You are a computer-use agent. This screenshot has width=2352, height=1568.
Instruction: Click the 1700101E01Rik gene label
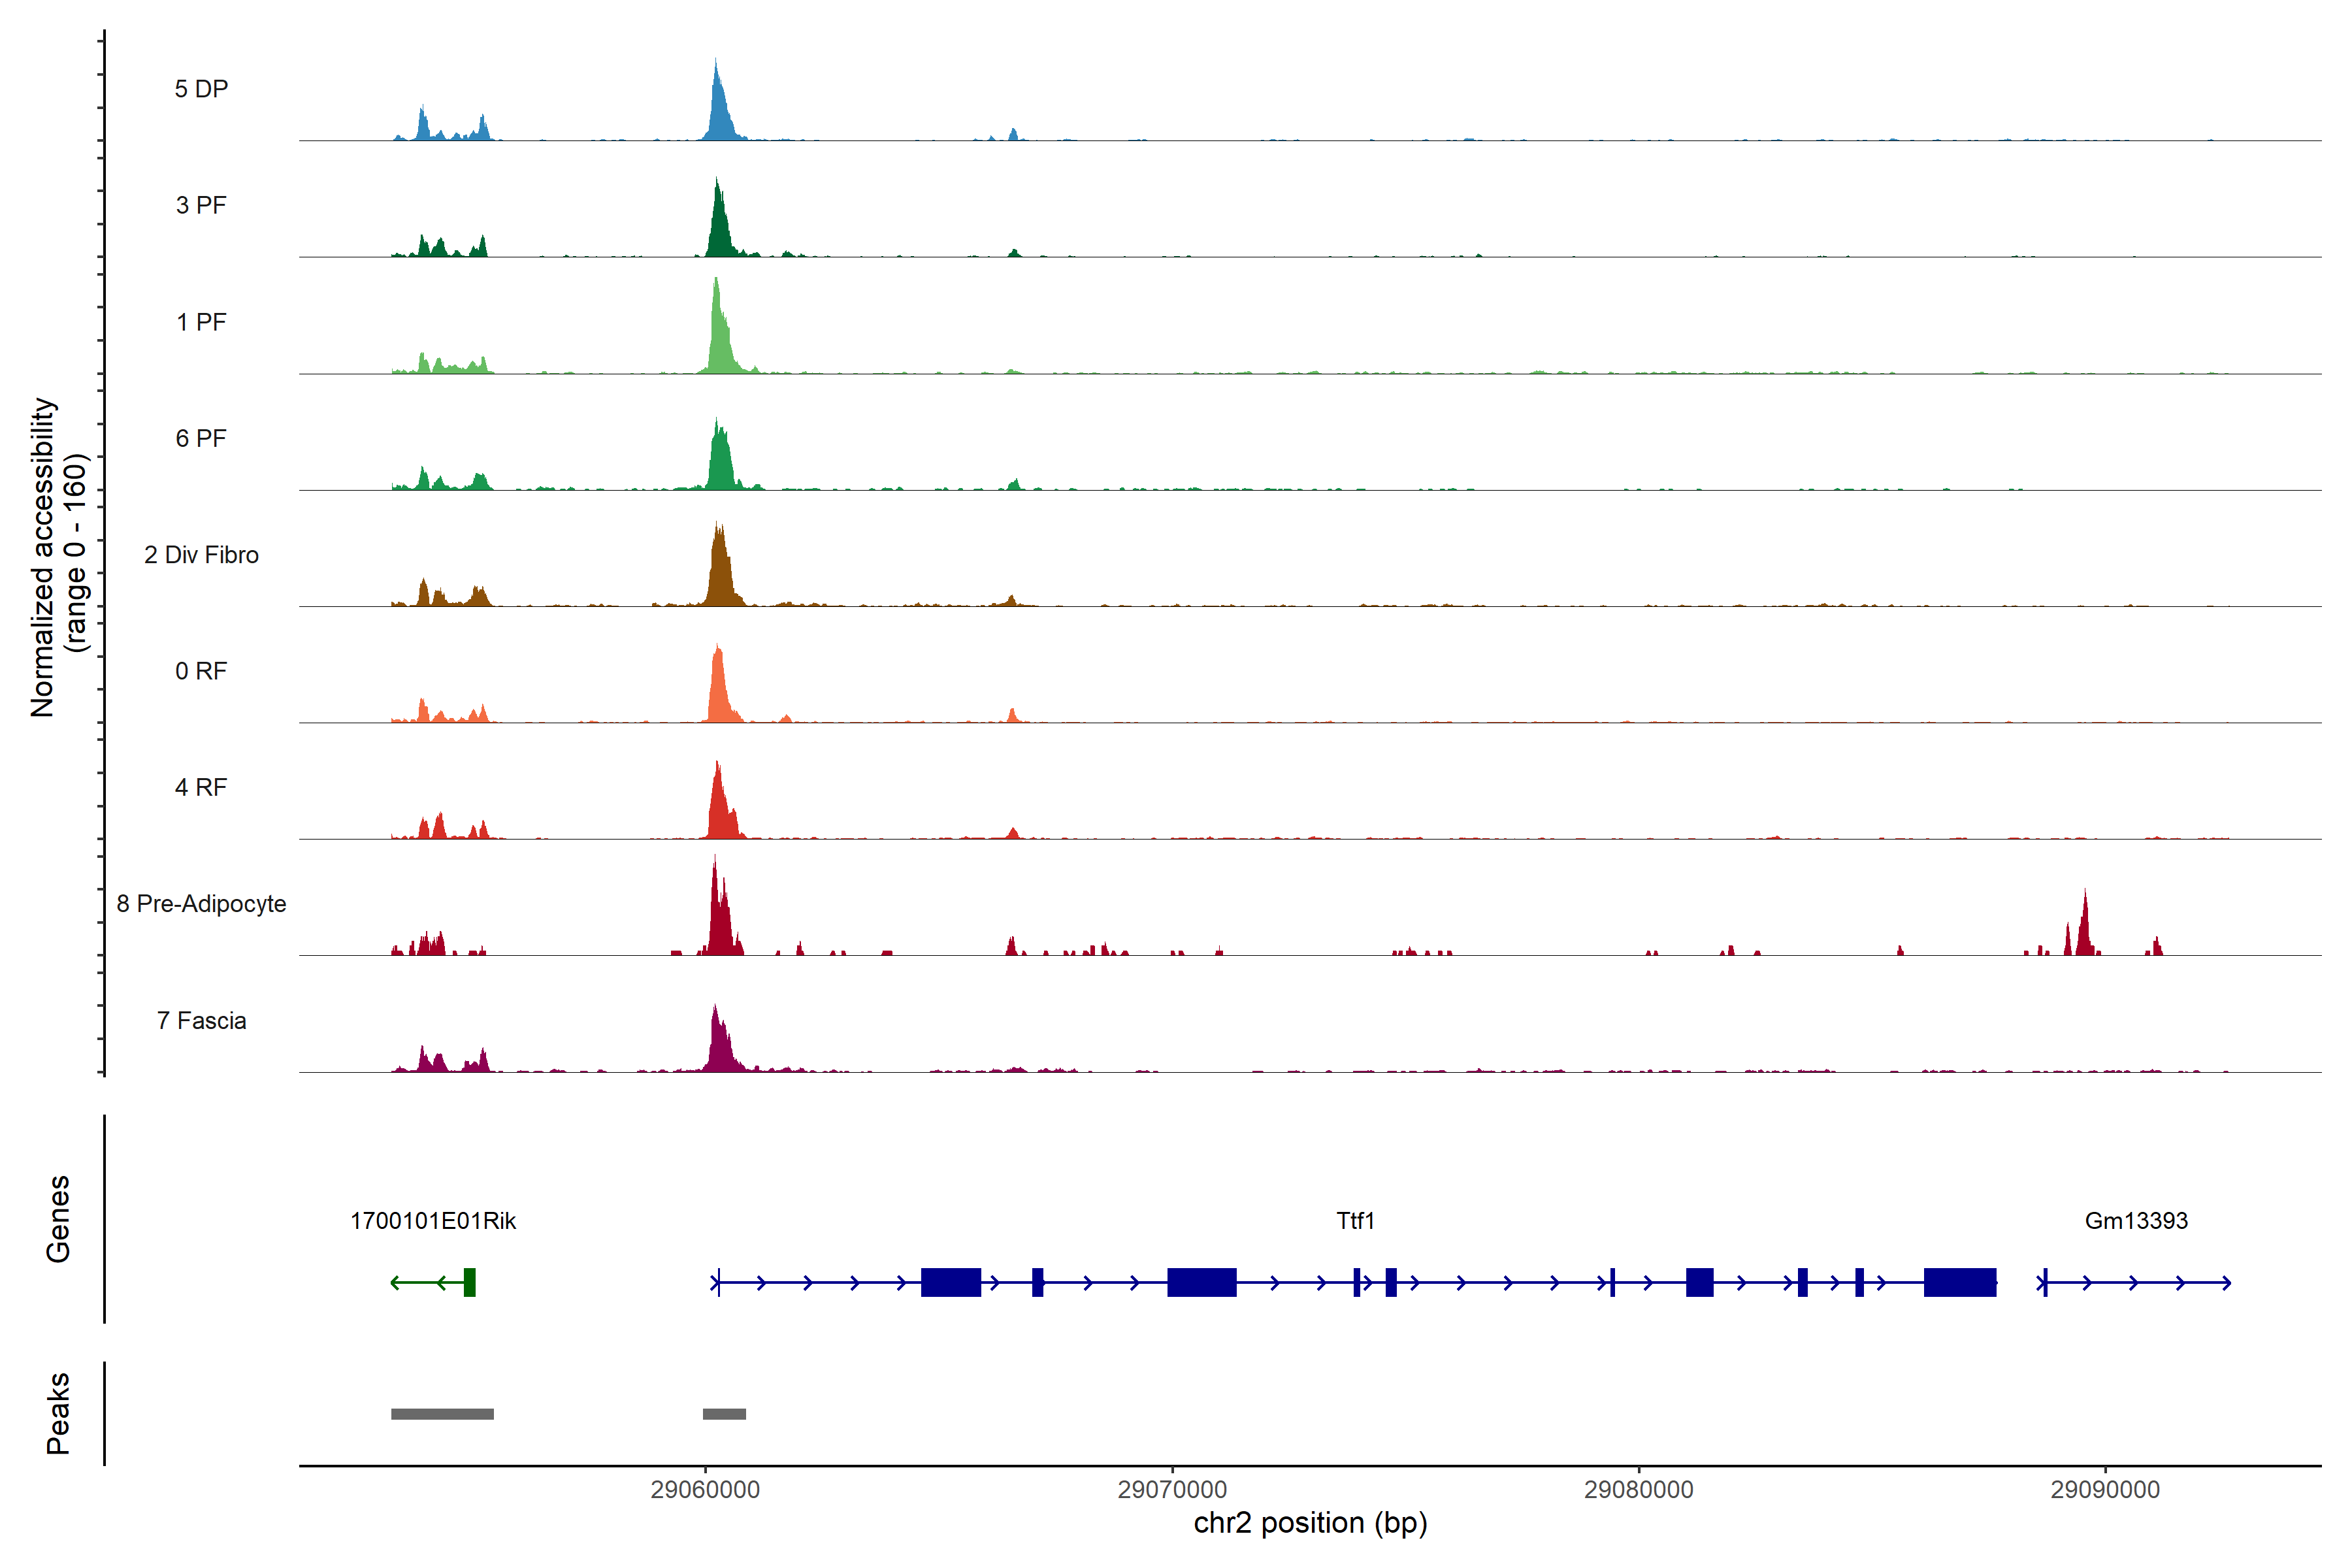click(x=433, y=1220)
